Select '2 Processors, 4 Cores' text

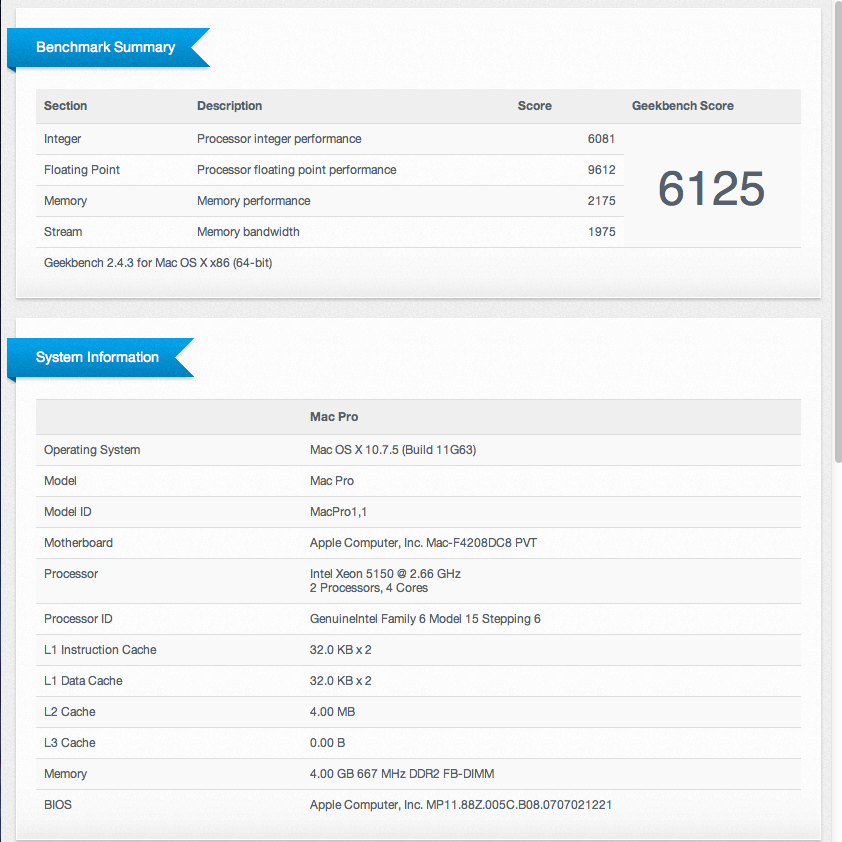pos(368,588)
